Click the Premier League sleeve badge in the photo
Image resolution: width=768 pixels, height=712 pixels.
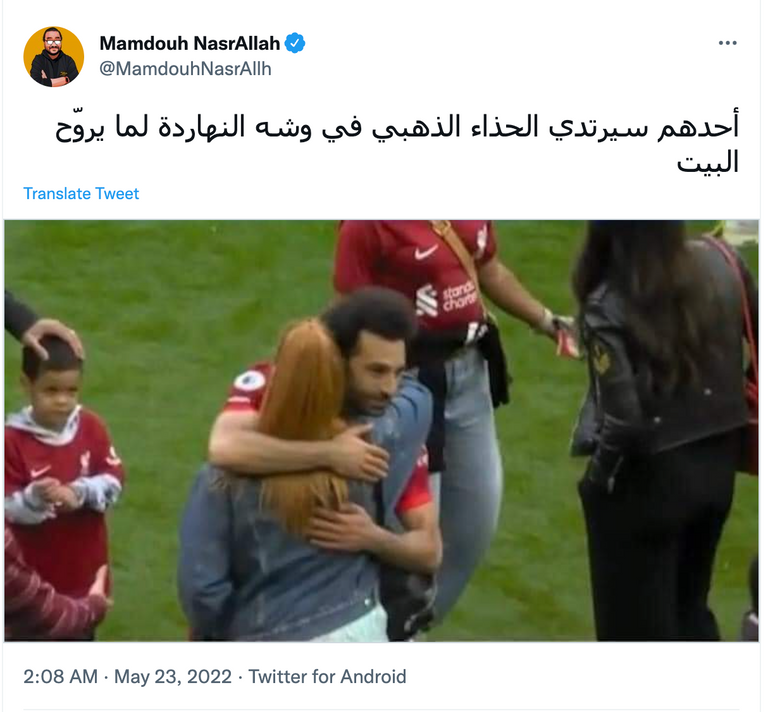(x=249, y=381)
